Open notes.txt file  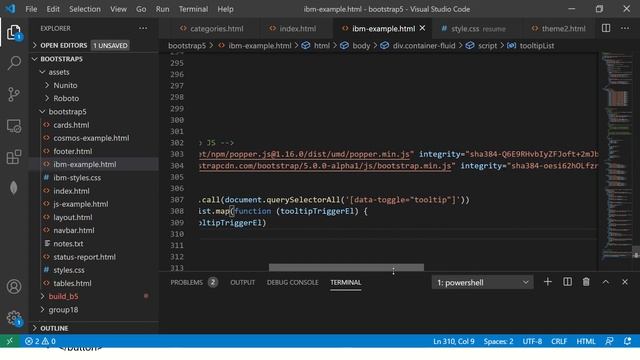(x=68, y=244)
